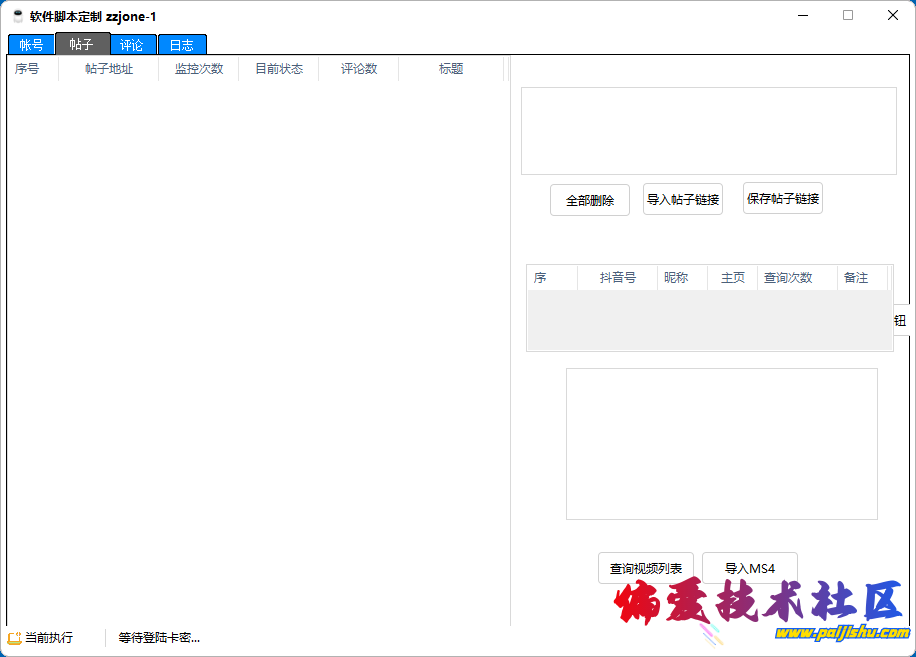The width and height of the screenshot is (916, 657).
Task: Switch to the 评论 tab
Action: click(x=131, y=44)
